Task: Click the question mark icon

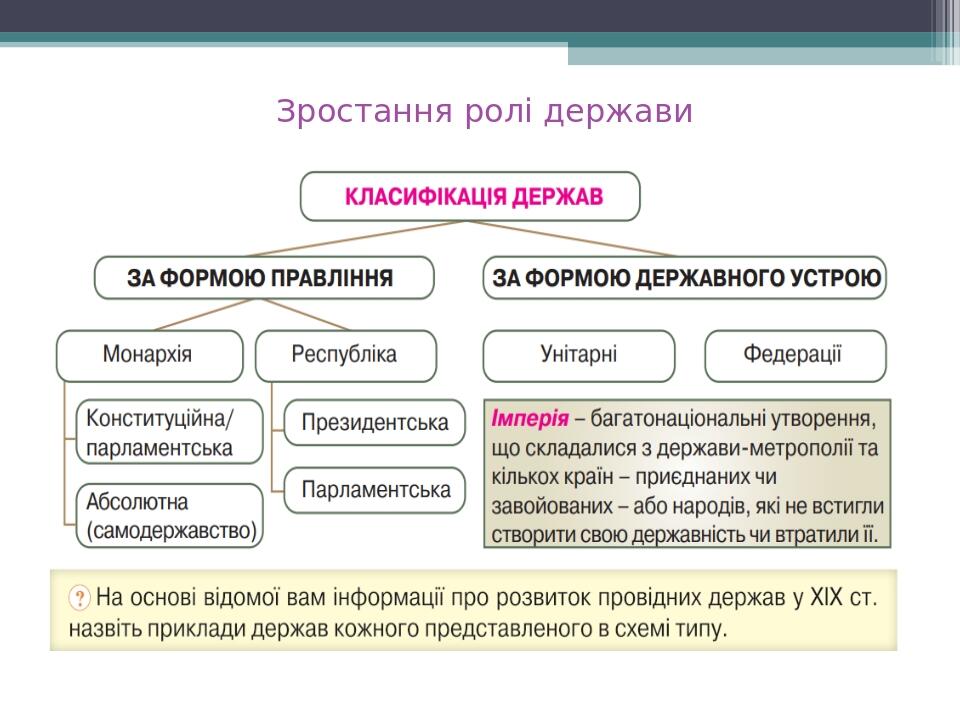Action: [x=80, y=598]
